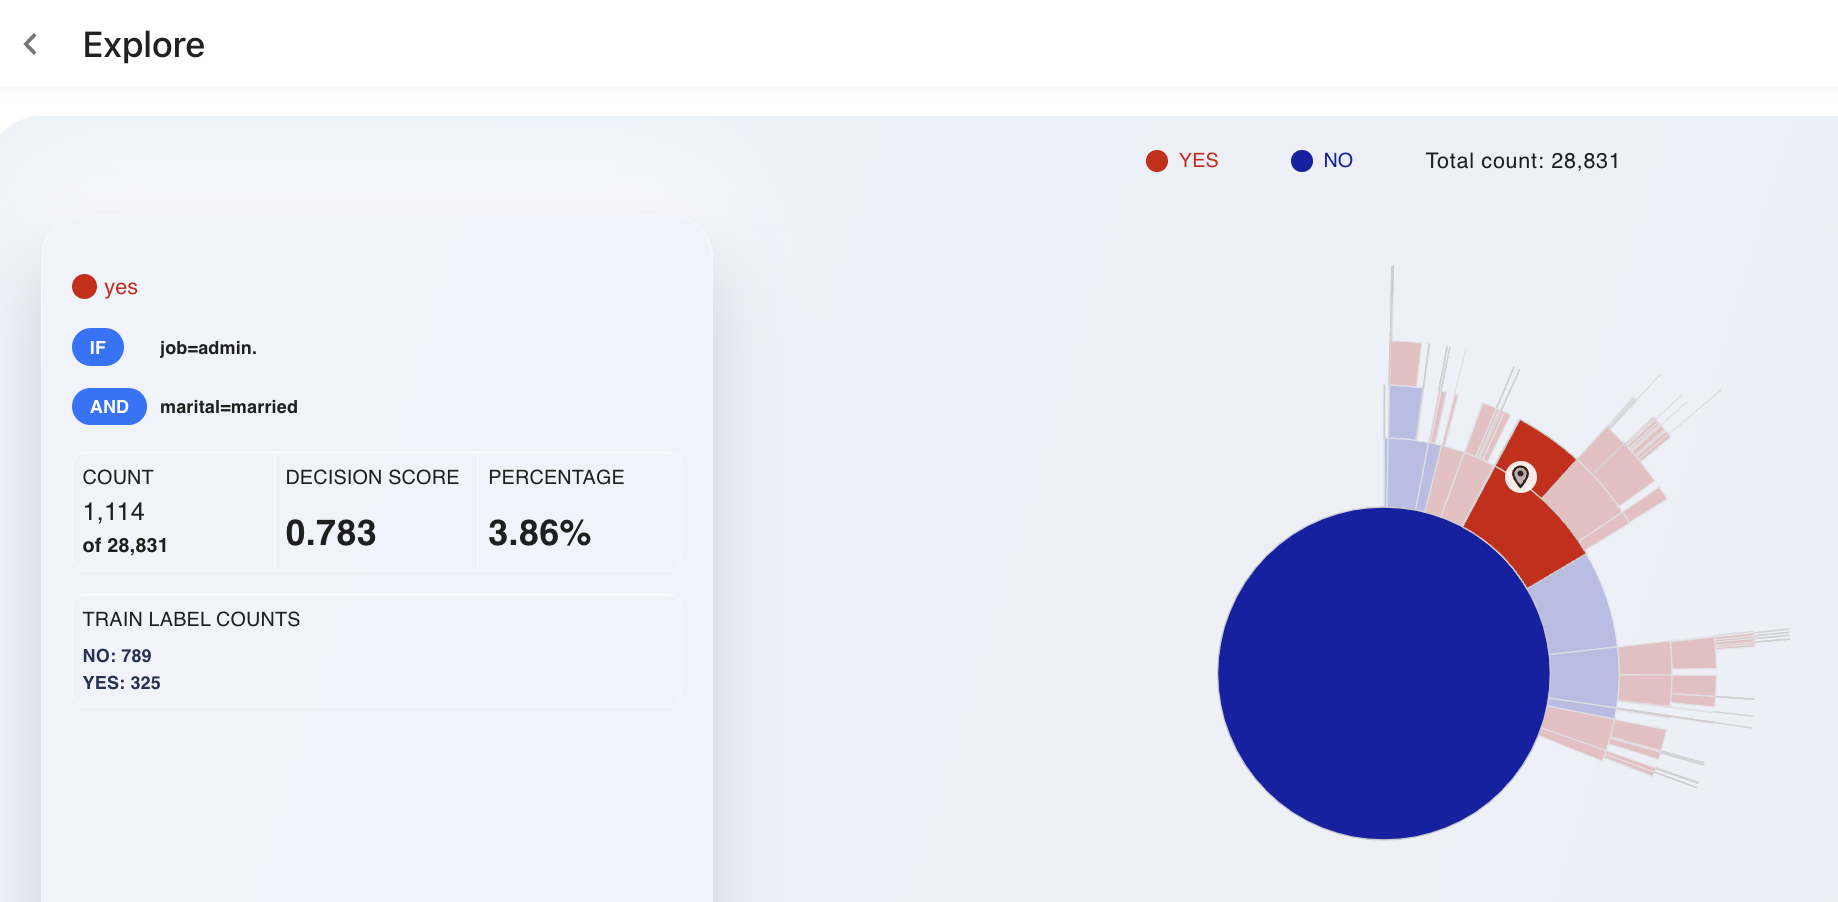Click the Total count 28,831 text
Screen dimensions: 1838x902
[x=1522, y=161]
